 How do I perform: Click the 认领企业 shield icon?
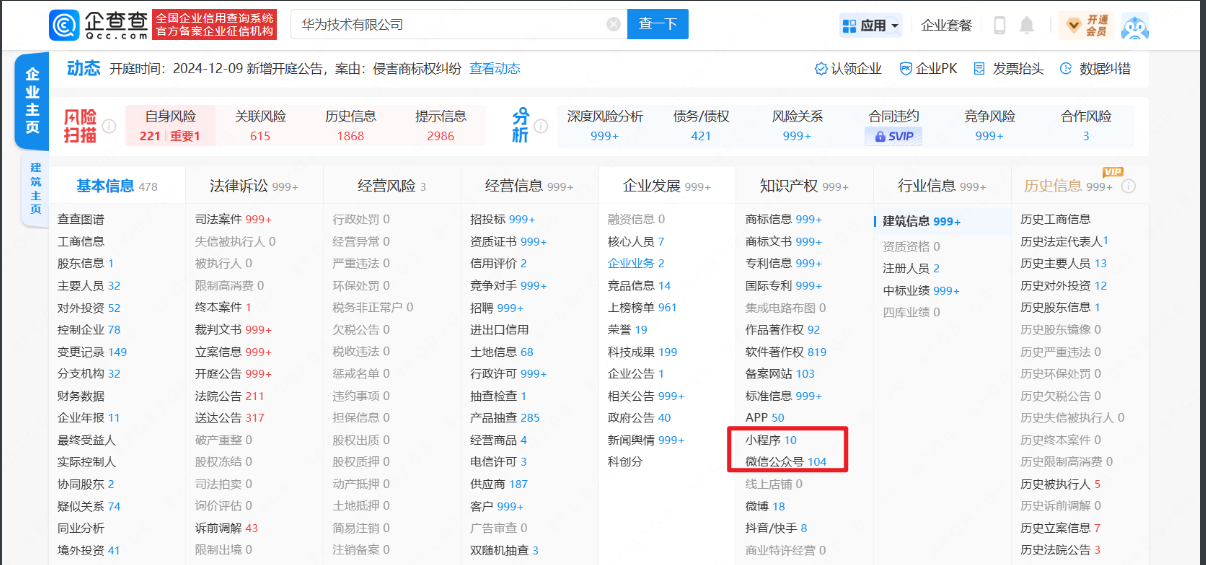pyautogui.click(x=821, y=69)
